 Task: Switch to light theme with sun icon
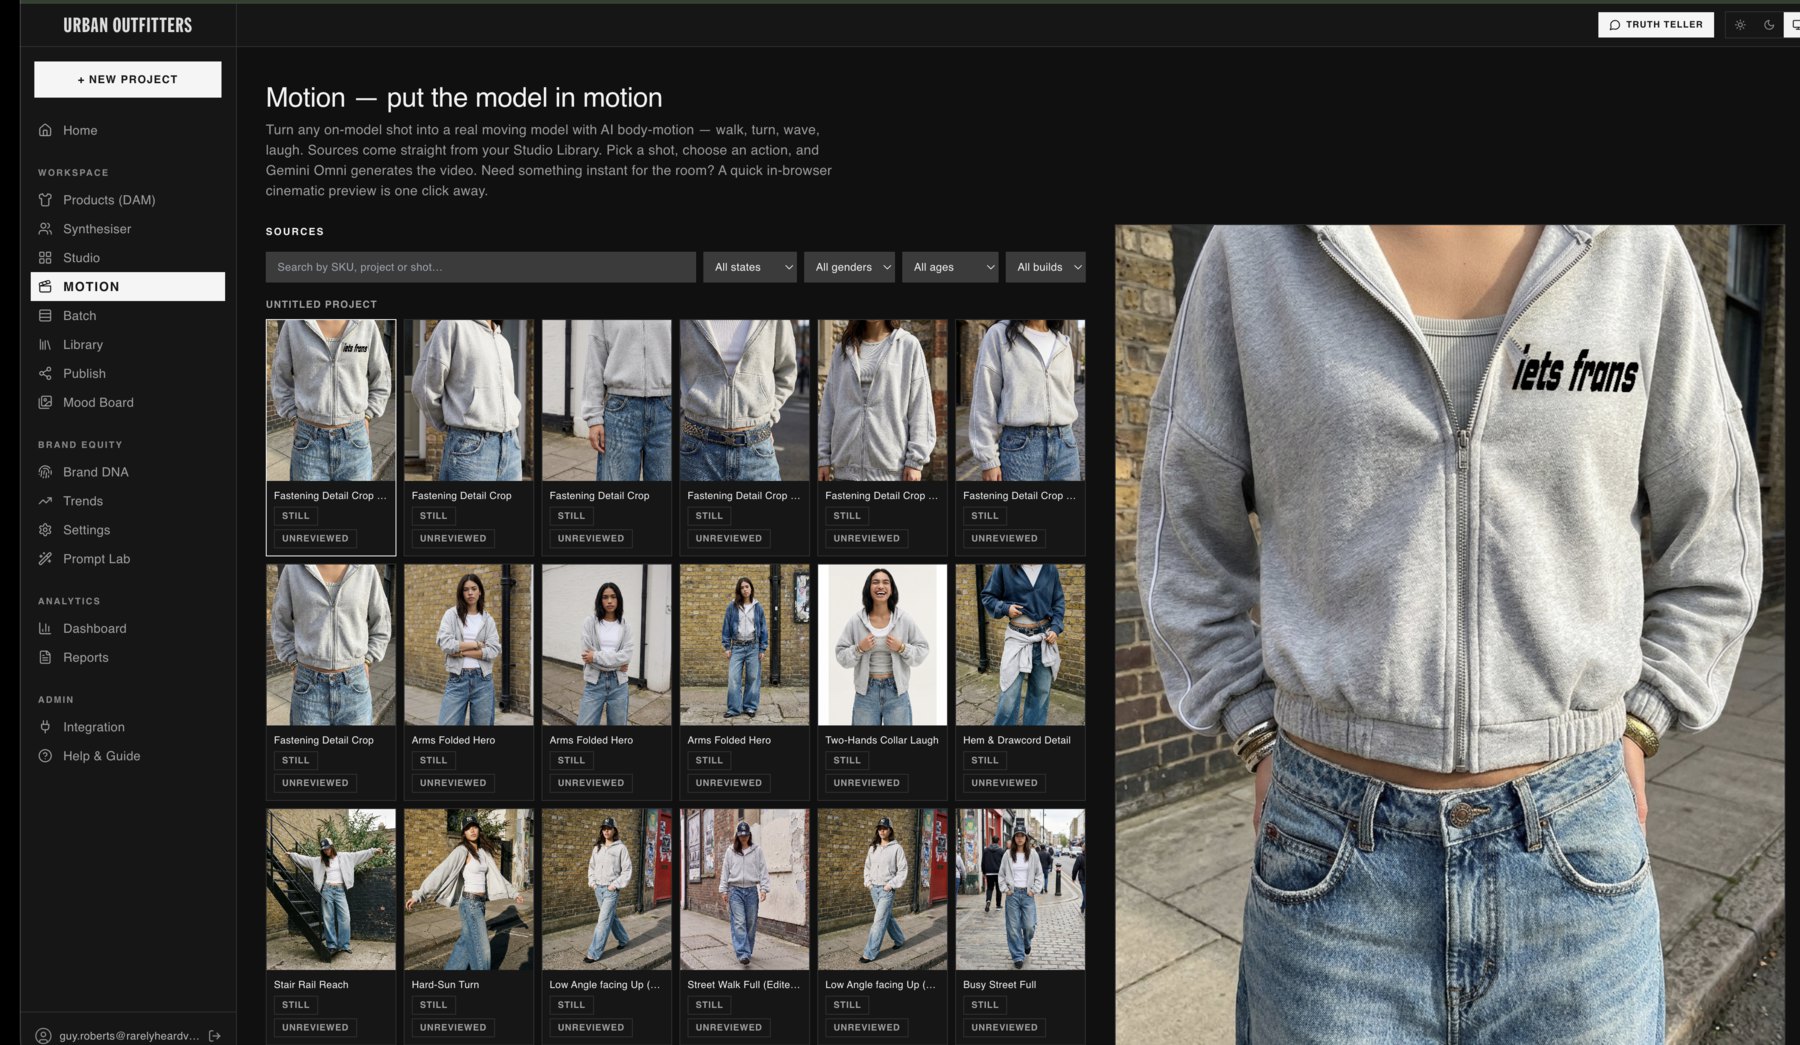pyautogui.click(x=1740, y=25)
